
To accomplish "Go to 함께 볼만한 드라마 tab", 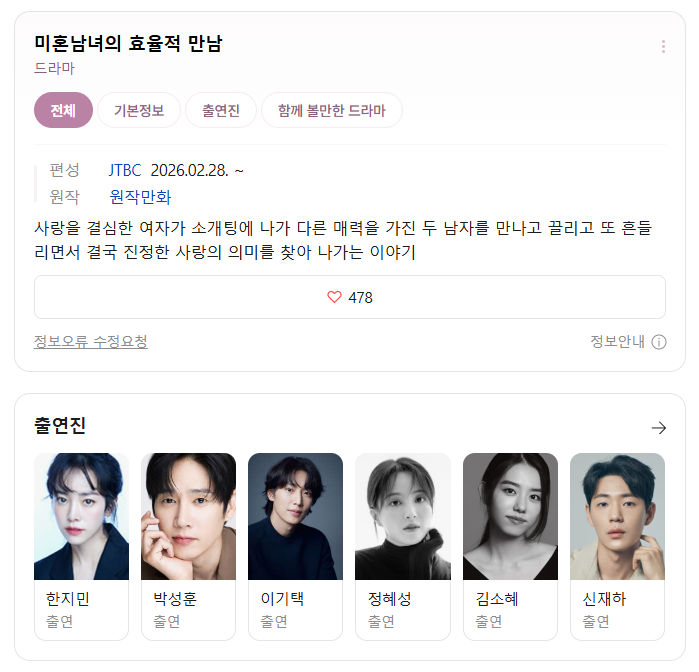I will (x=332, y=110).
